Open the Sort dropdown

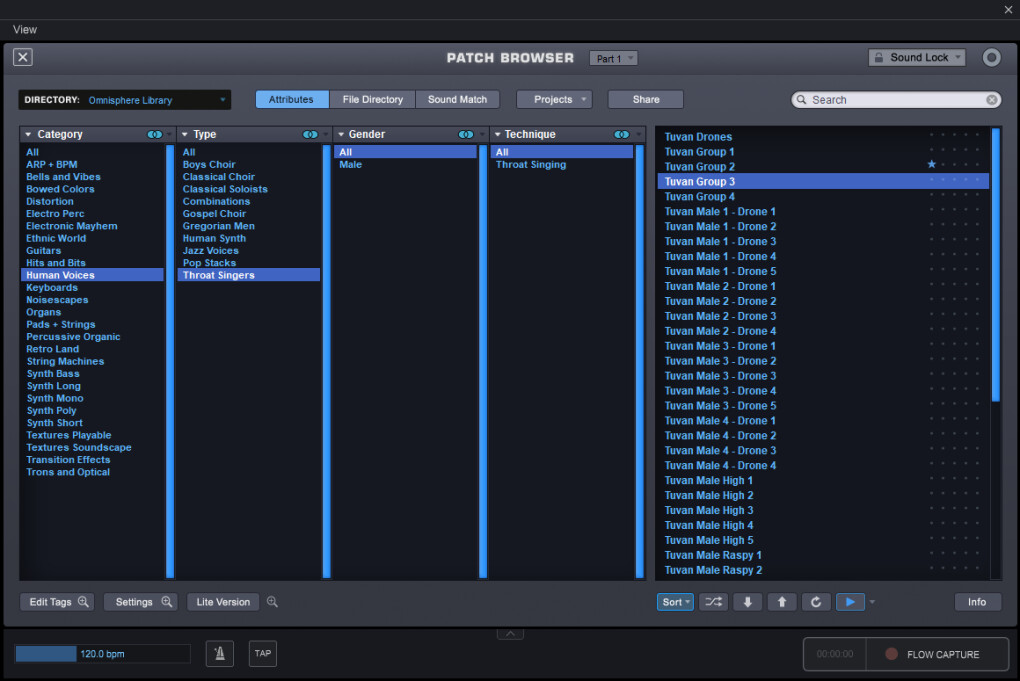pos(675,602)
